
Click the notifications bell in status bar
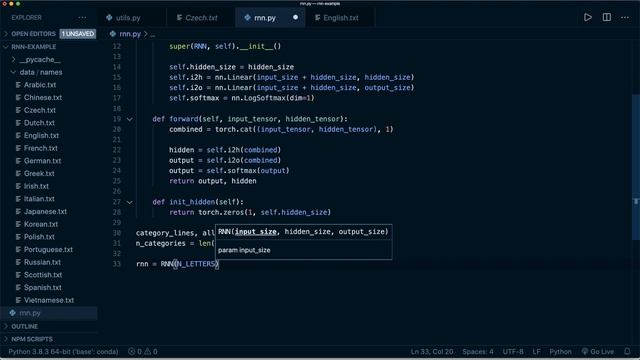tap(627, 351)
